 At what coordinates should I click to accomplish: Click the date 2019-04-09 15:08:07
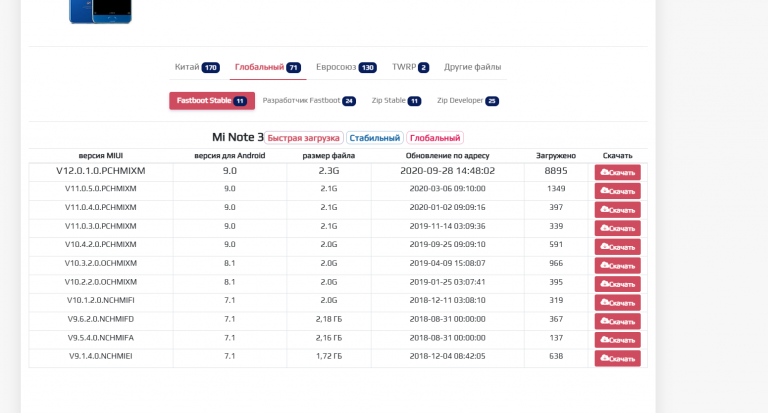(448, 263)
